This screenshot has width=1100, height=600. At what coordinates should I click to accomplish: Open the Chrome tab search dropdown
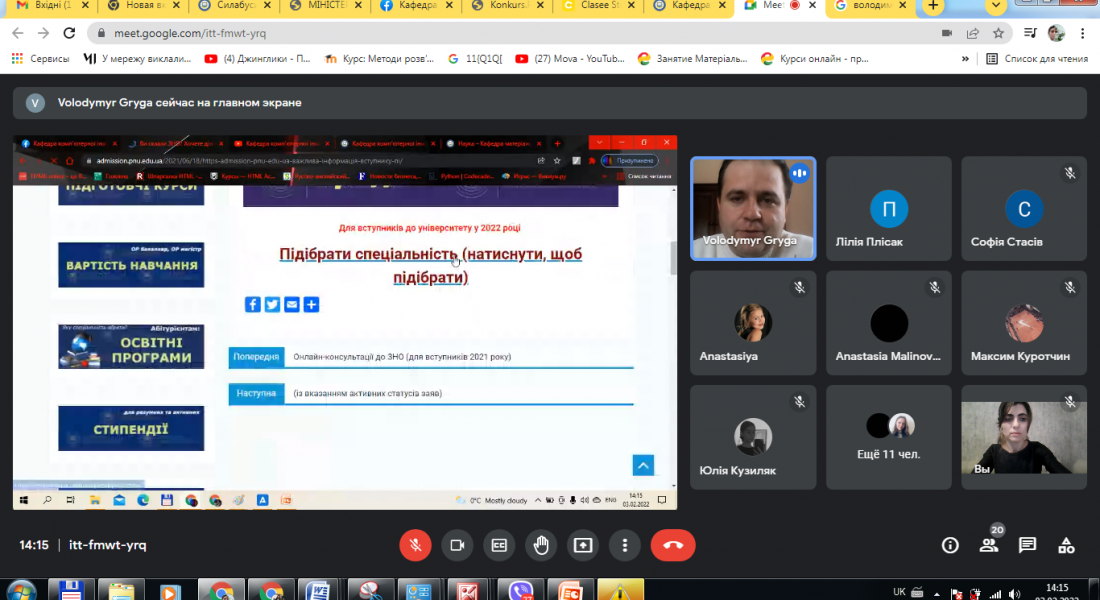coord(995,6)
